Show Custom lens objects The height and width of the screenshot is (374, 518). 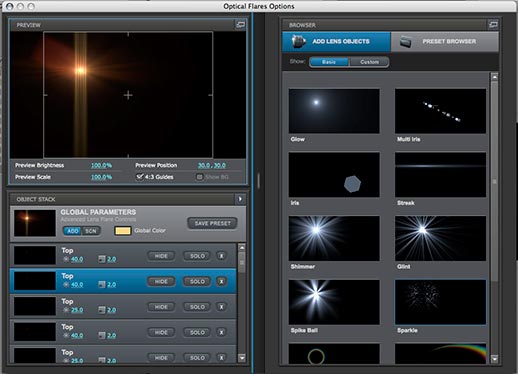click(x=369, y=62)
